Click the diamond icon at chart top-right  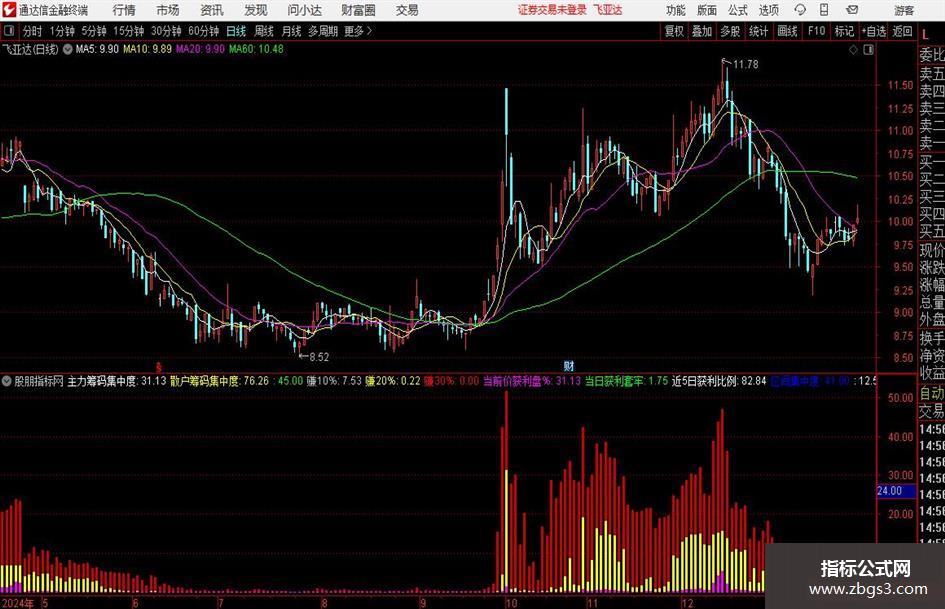[x=853, y=50]
